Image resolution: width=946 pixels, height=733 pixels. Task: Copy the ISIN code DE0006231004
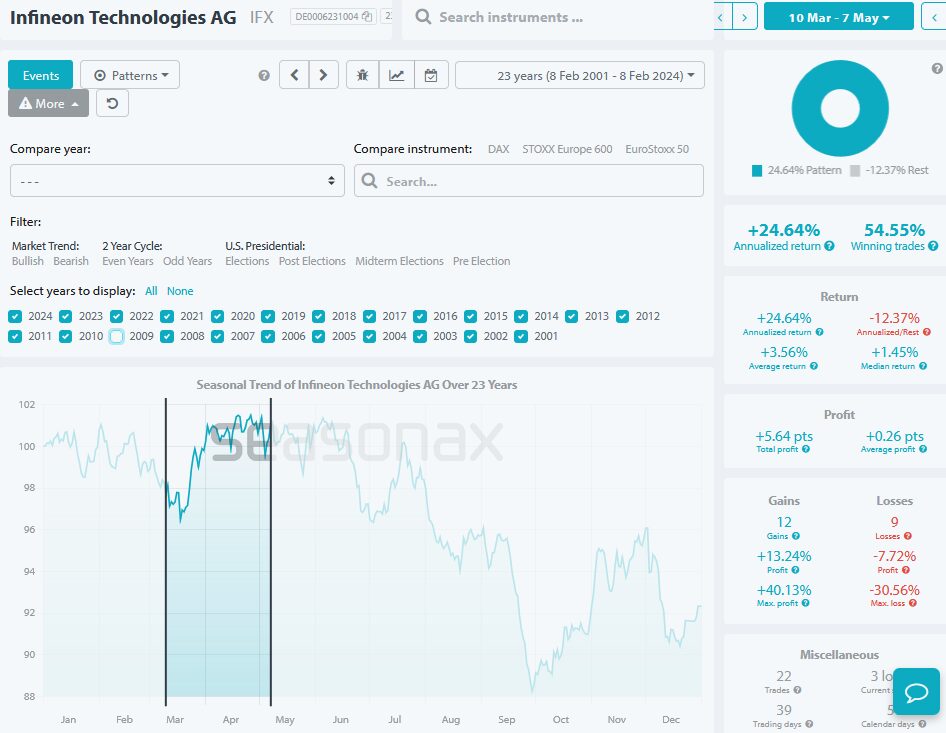(367, 17)
